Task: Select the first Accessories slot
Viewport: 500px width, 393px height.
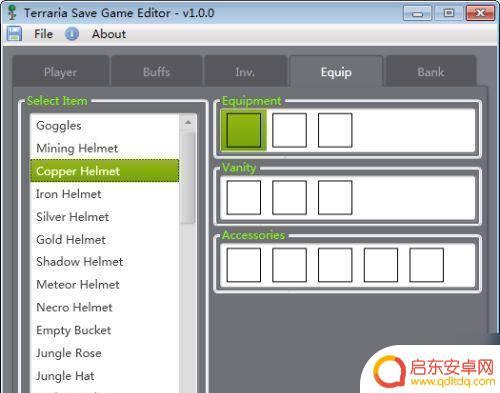Action: click(244, 265)
